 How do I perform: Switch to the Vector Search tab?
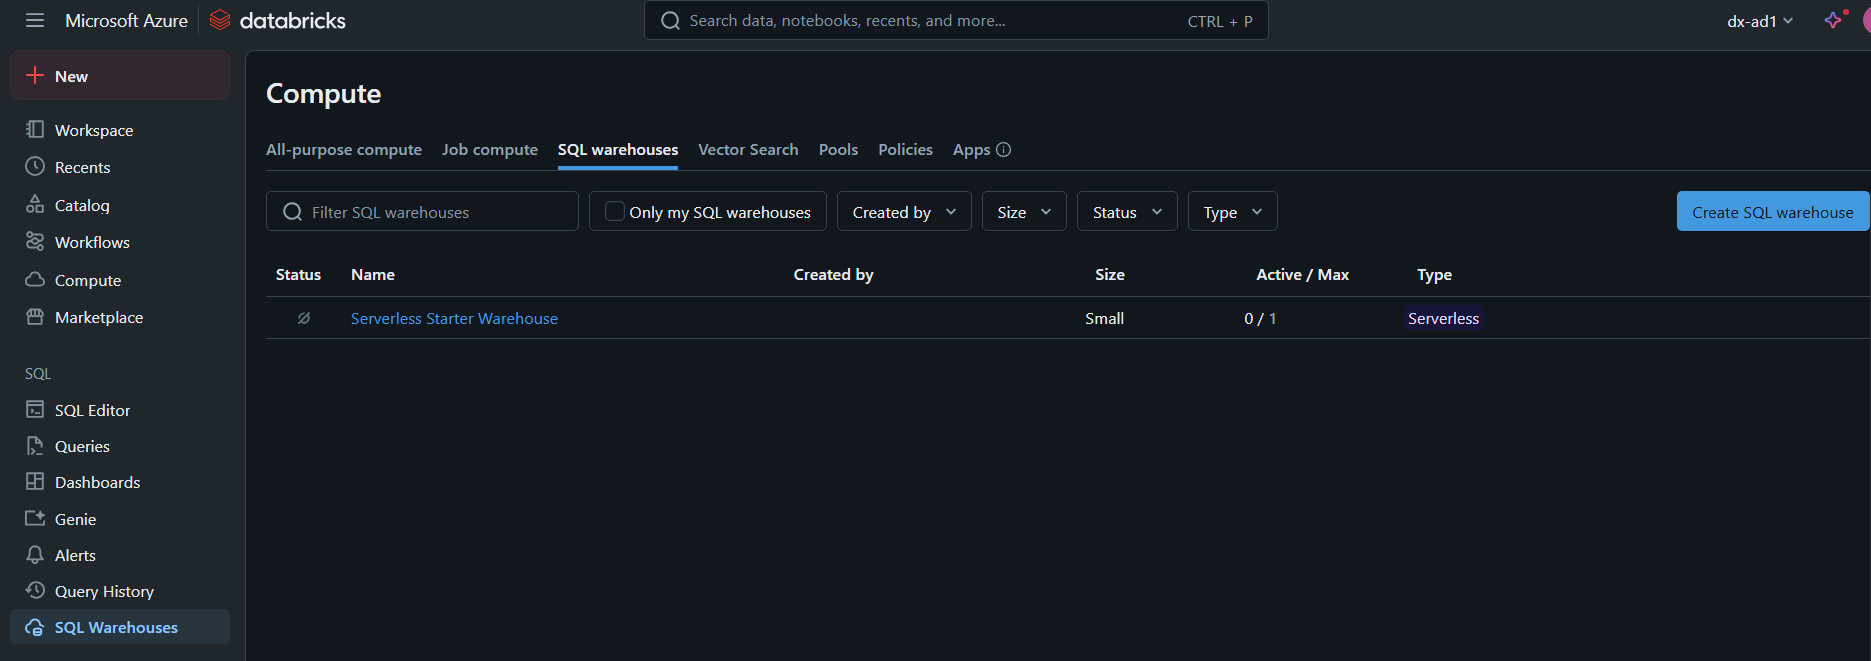748,150
